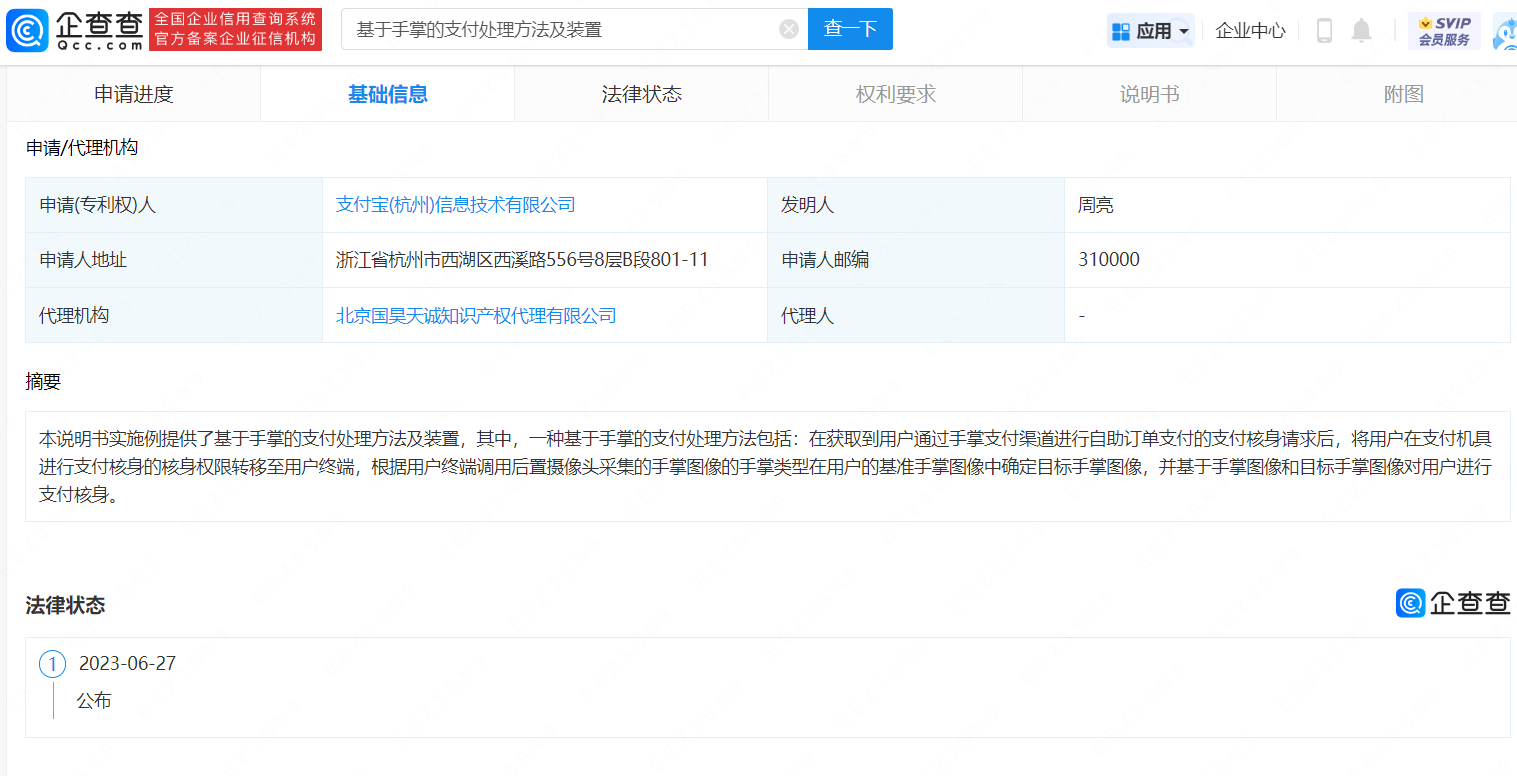This screenshot has height=776, width=1517.
Task: Click the 法律状态 section heading near the bottom
Action: point(65,605)
